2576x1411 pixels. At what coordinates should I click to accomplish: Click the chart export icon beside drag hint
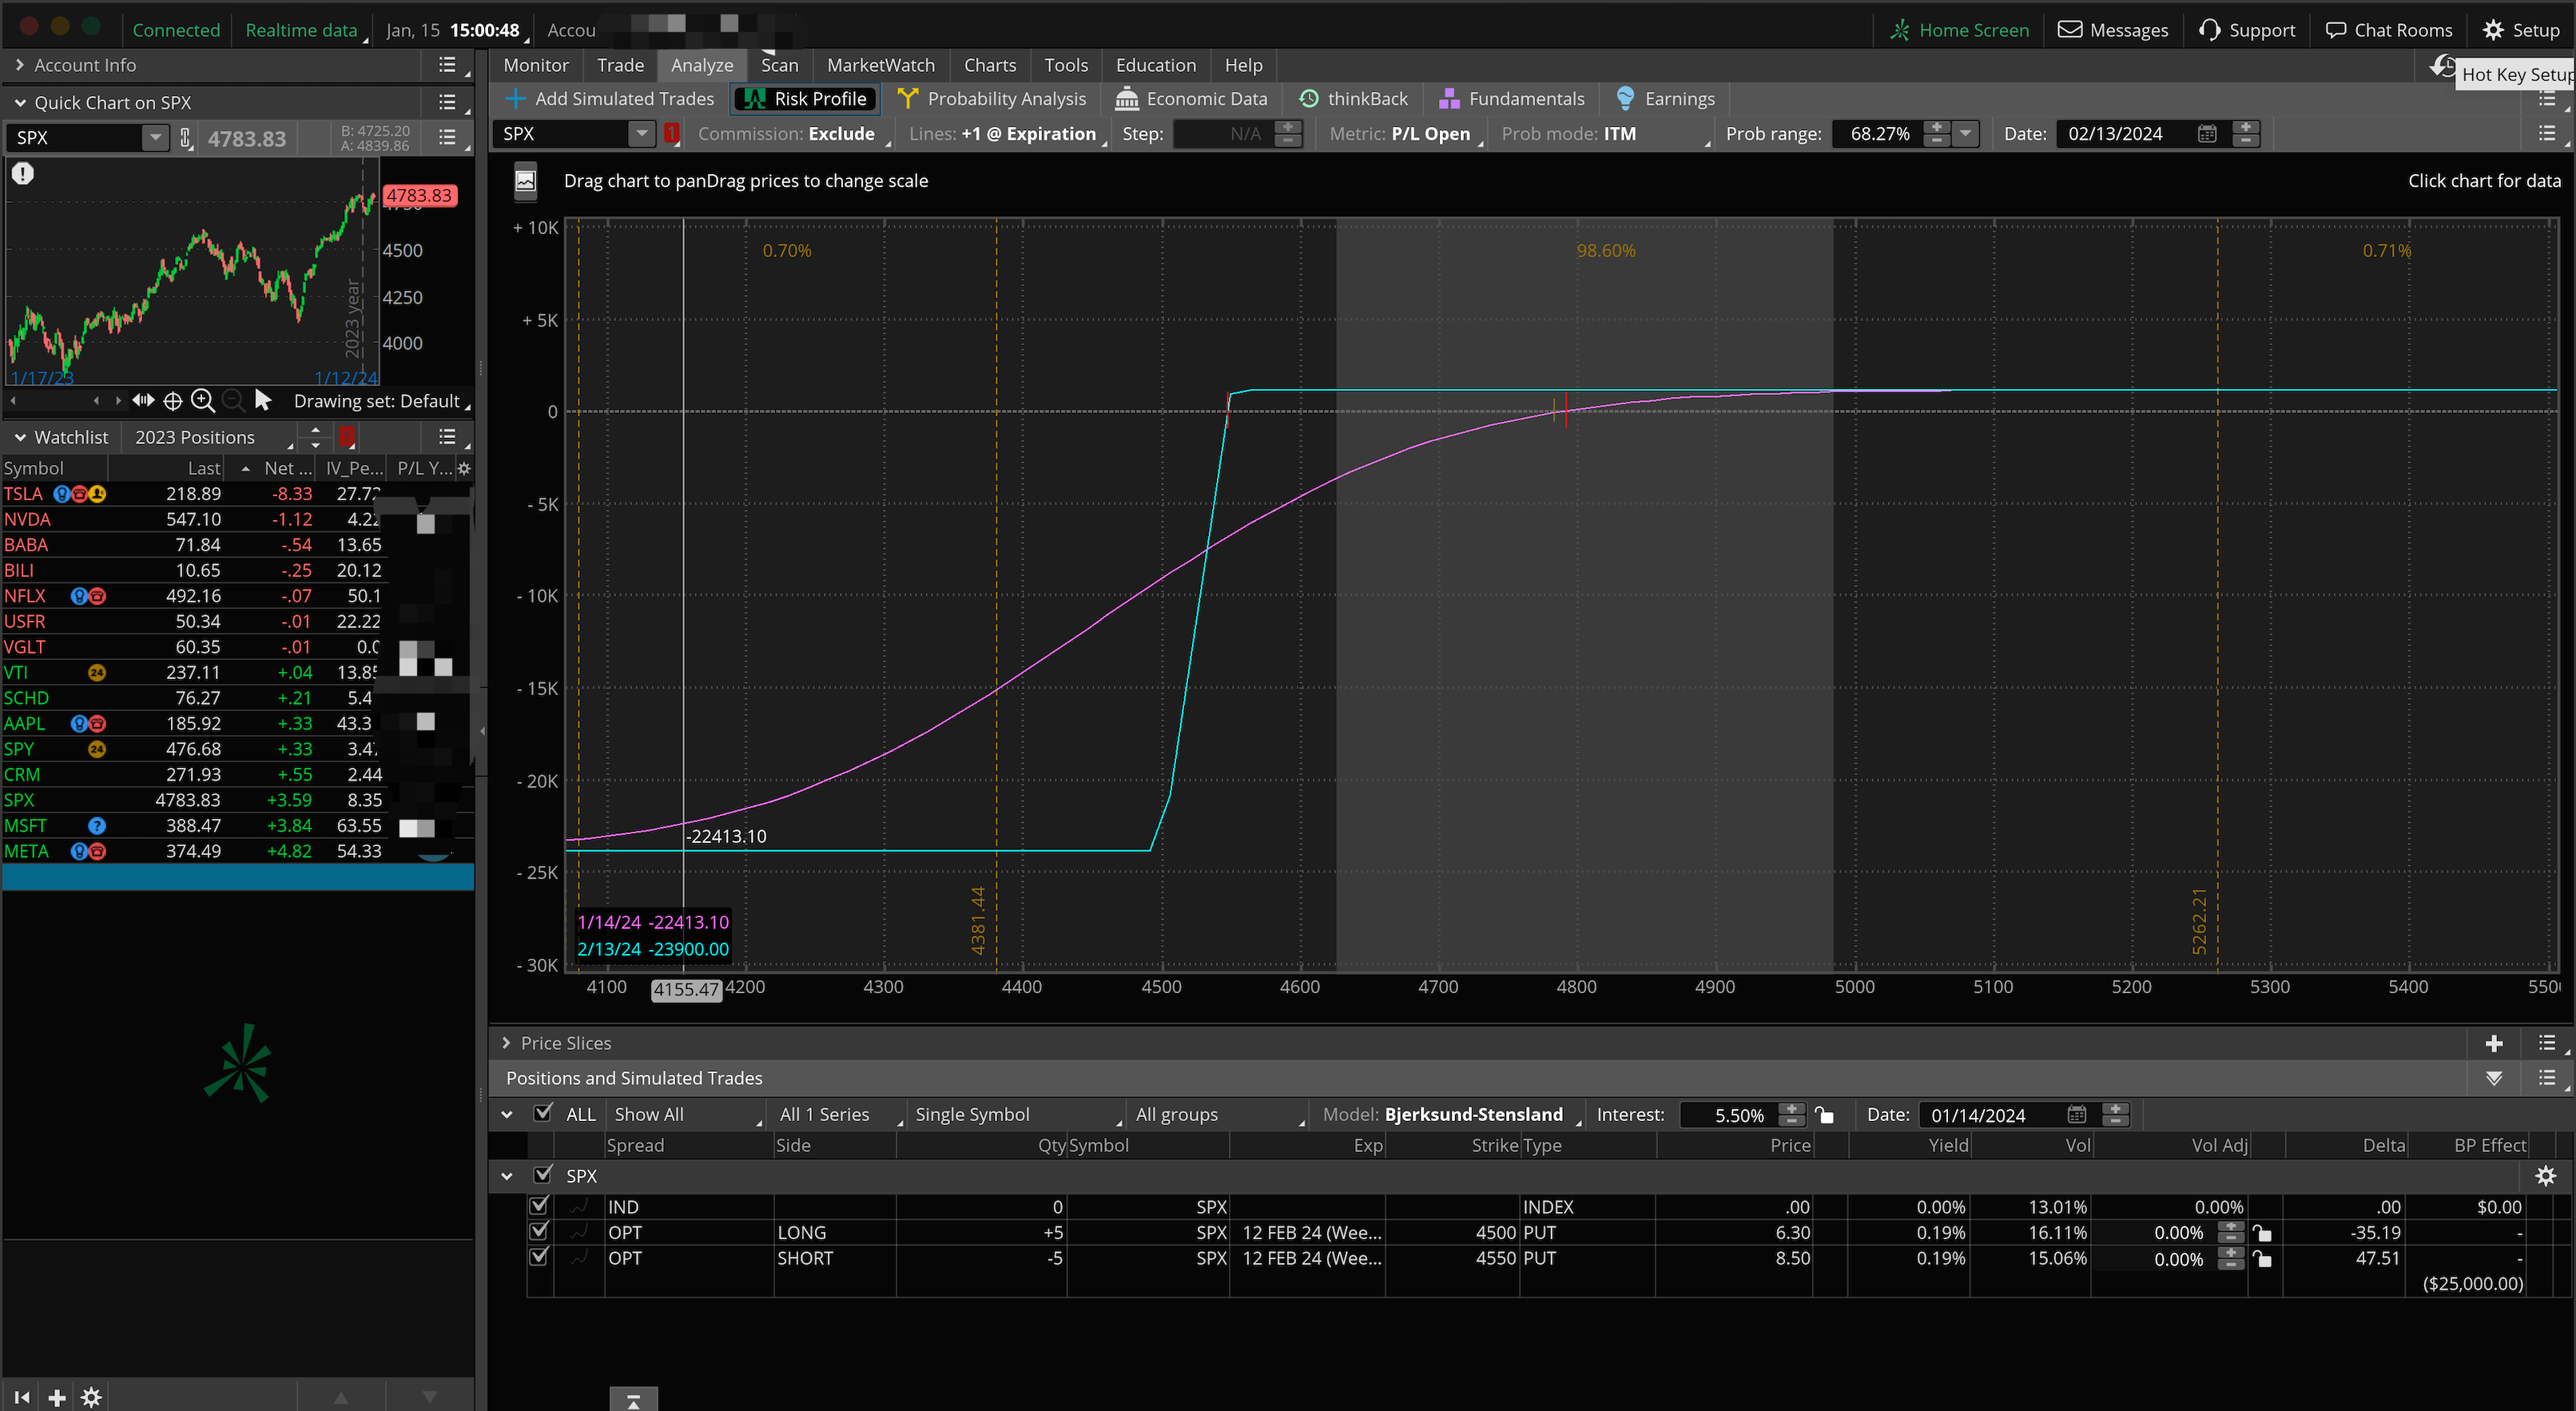525,181
